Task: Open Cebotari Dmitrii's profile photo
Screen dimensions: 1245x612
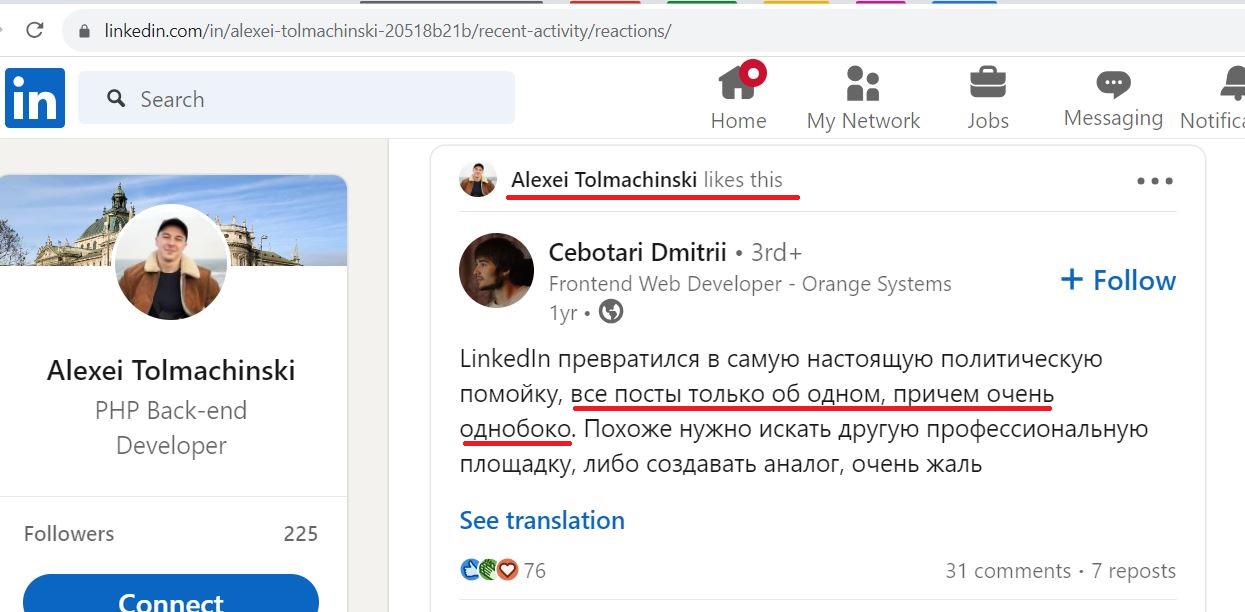Action: [x=496, y=271]
